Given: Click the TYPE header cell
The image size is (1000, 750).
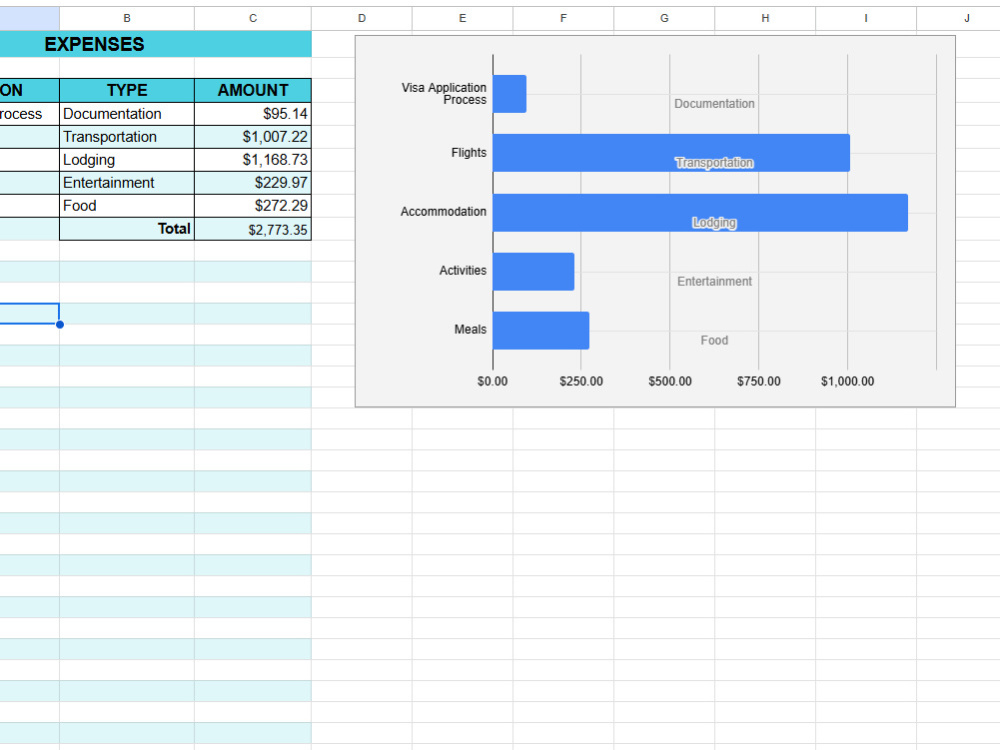Looking at the screenshot, I should pyautogui.click(x=127, y=91).
